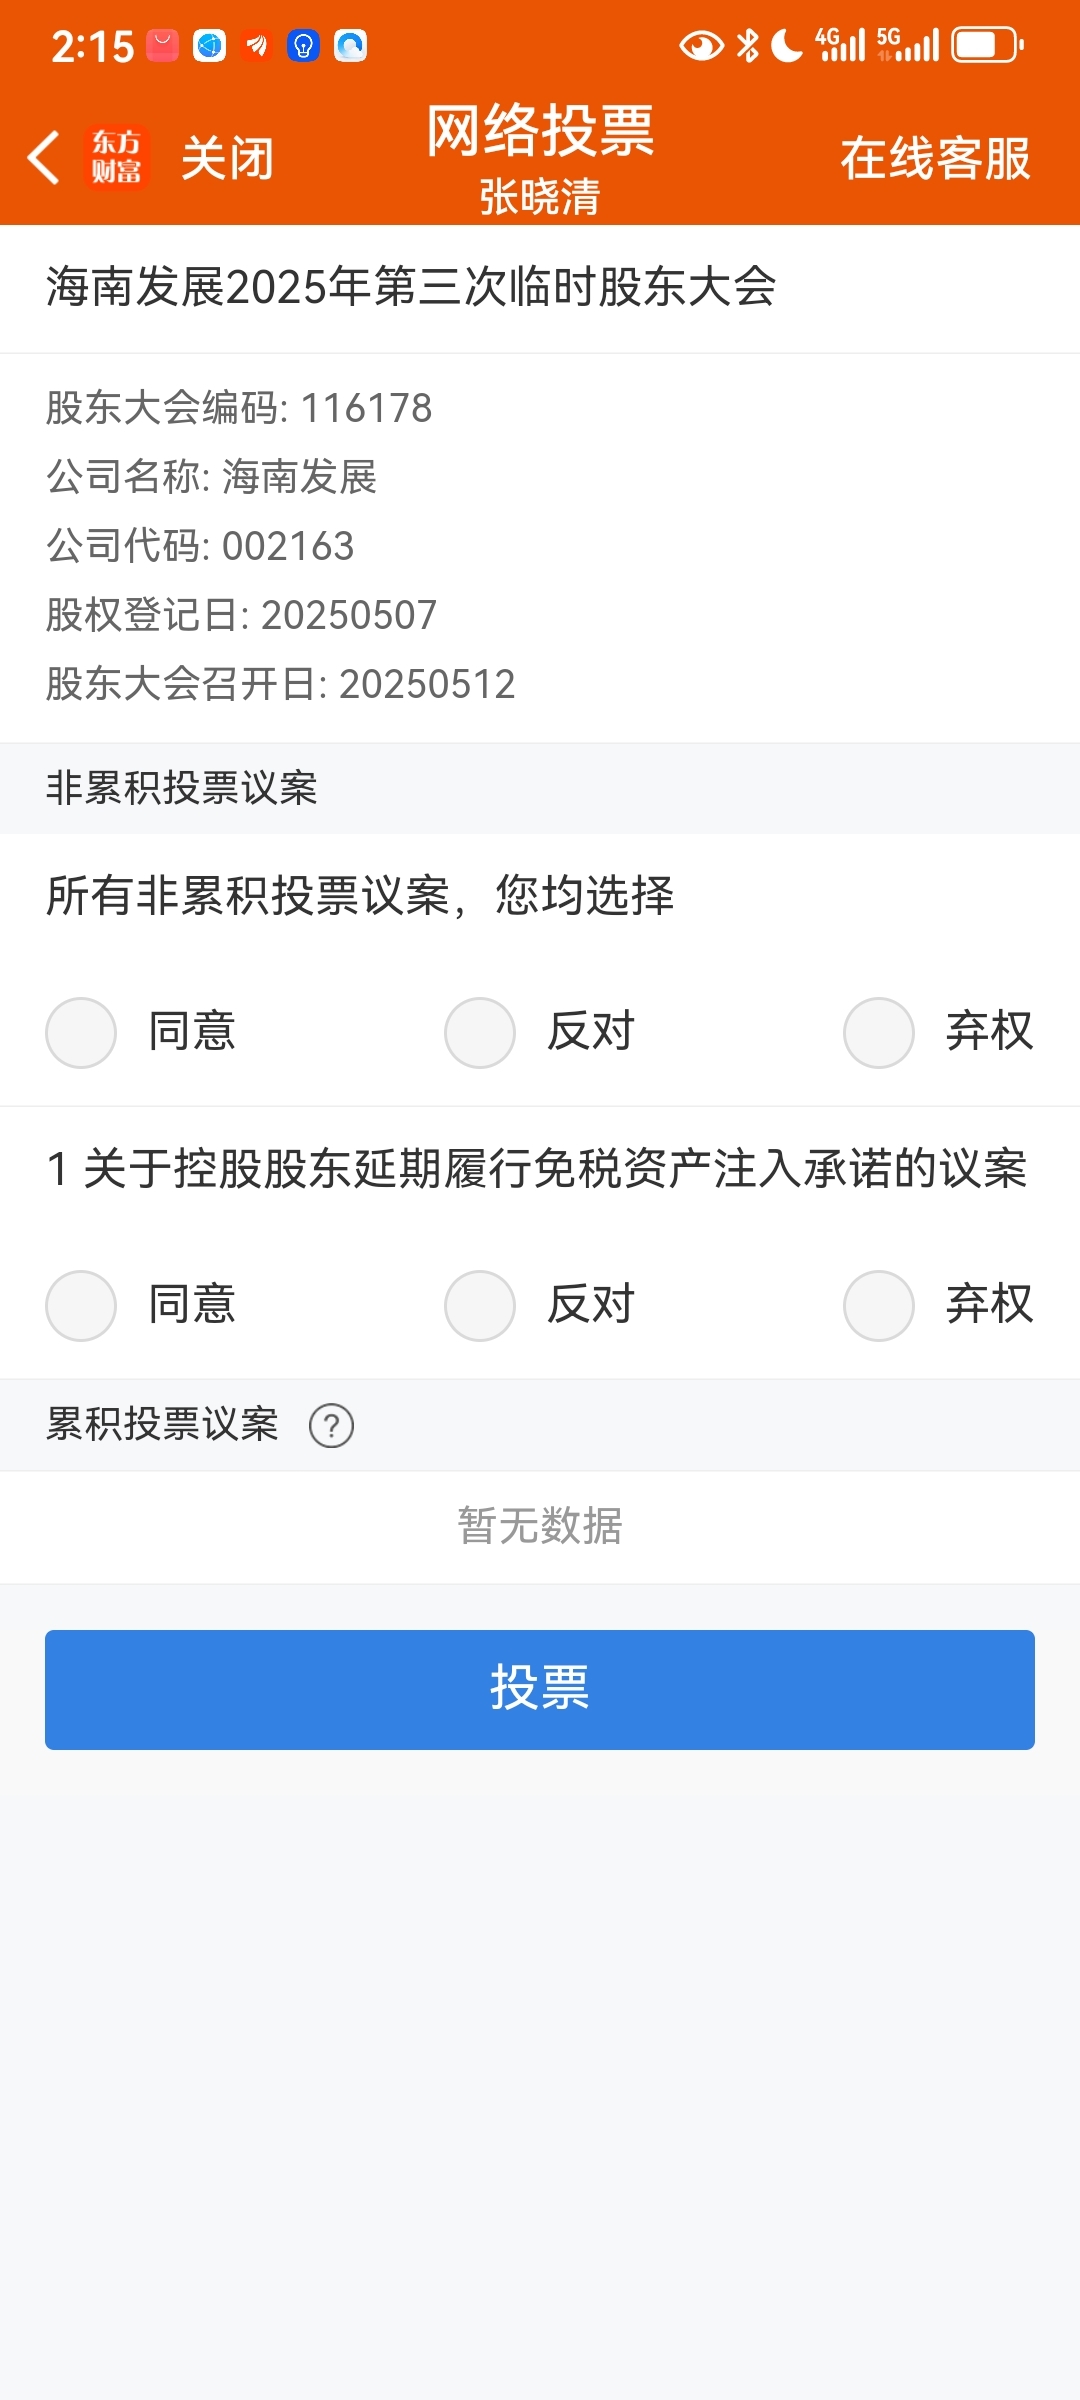Tap the 东方财富 logo icon
Image resolution: width=1080 pixels, height=2400 pixels.
(x=117, y=158)
